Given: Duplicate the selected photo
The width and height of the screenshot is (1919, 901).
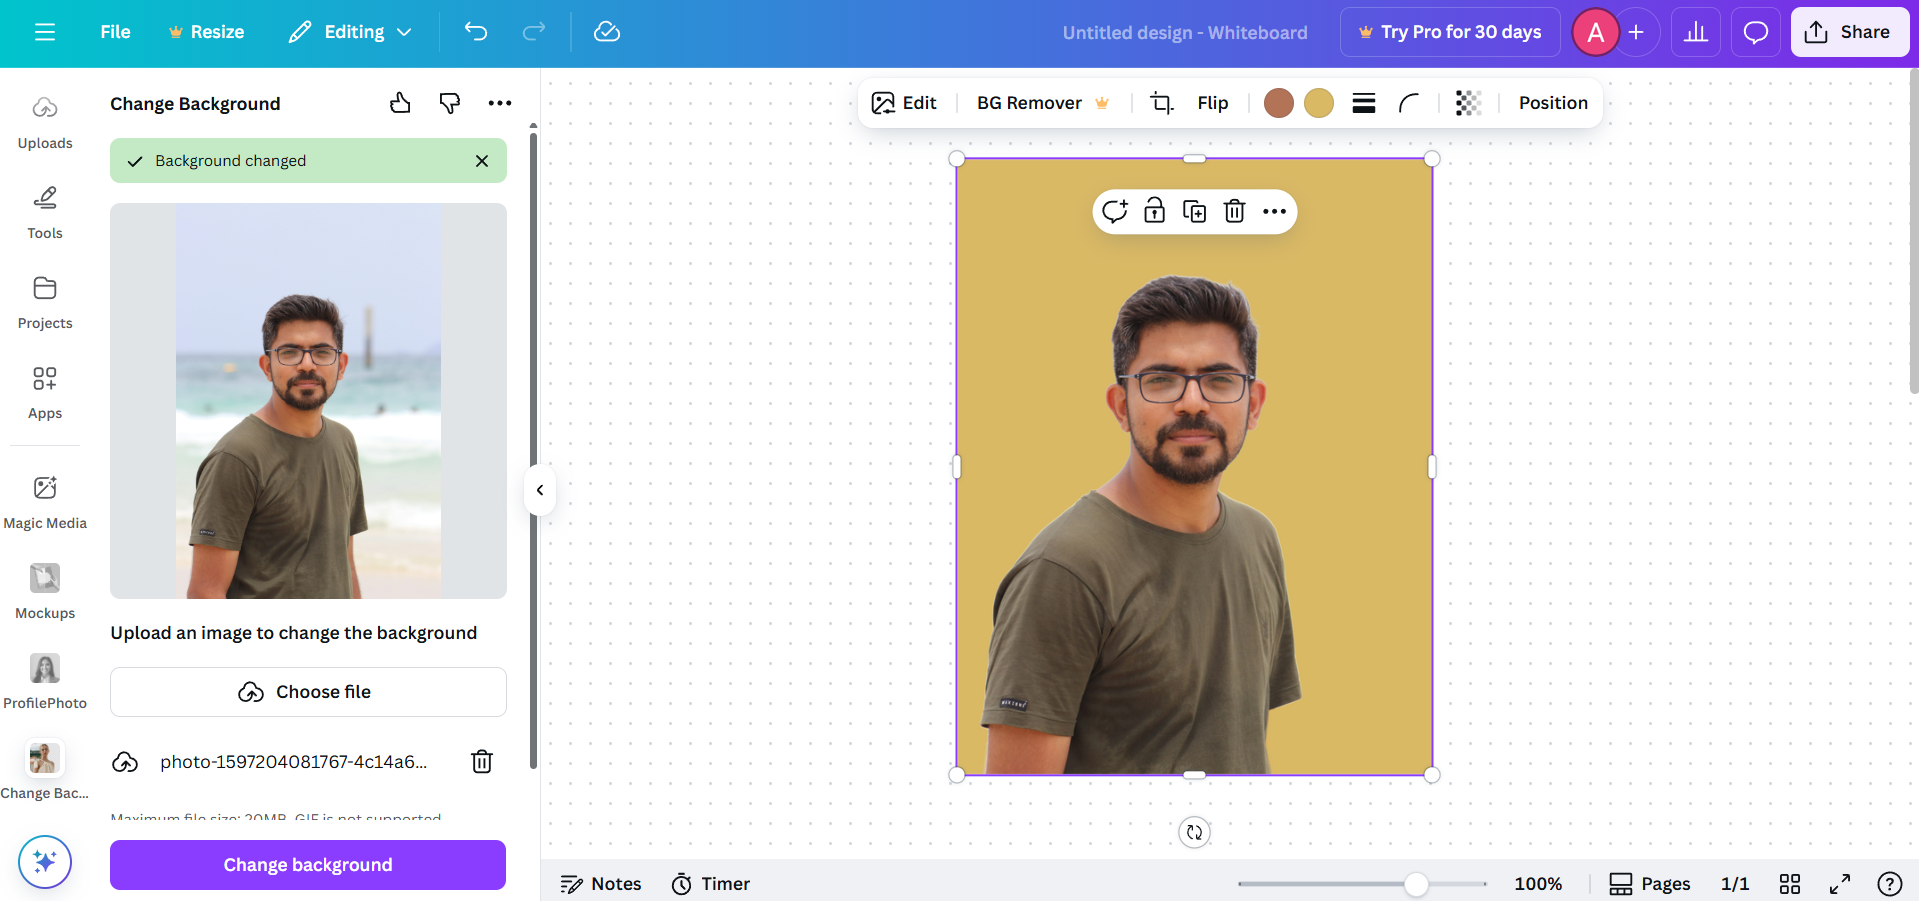Looking at the screenshot, I should pyautogui.click(x=1194, y=211).
